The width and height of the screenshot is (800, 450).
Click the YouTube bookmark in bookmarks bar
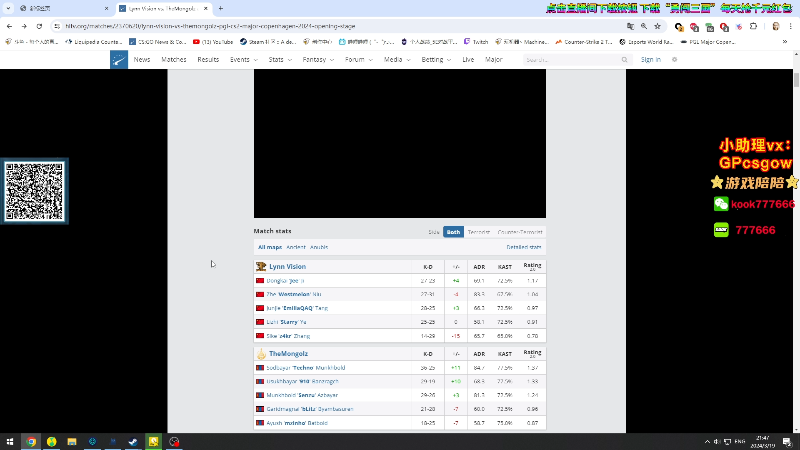coord(213,42)
